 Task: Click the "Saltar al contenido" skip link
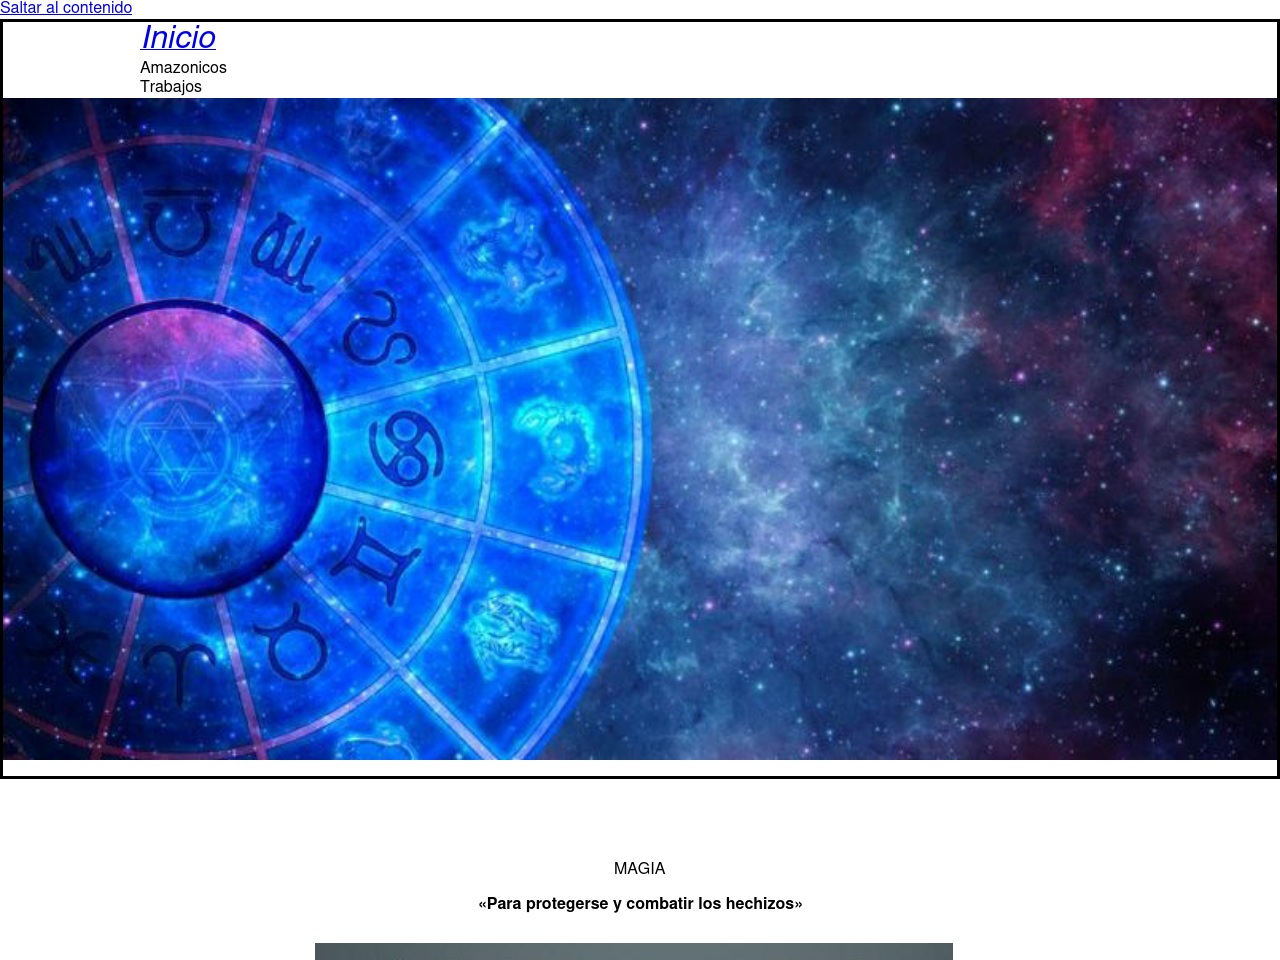pos(66,8)
